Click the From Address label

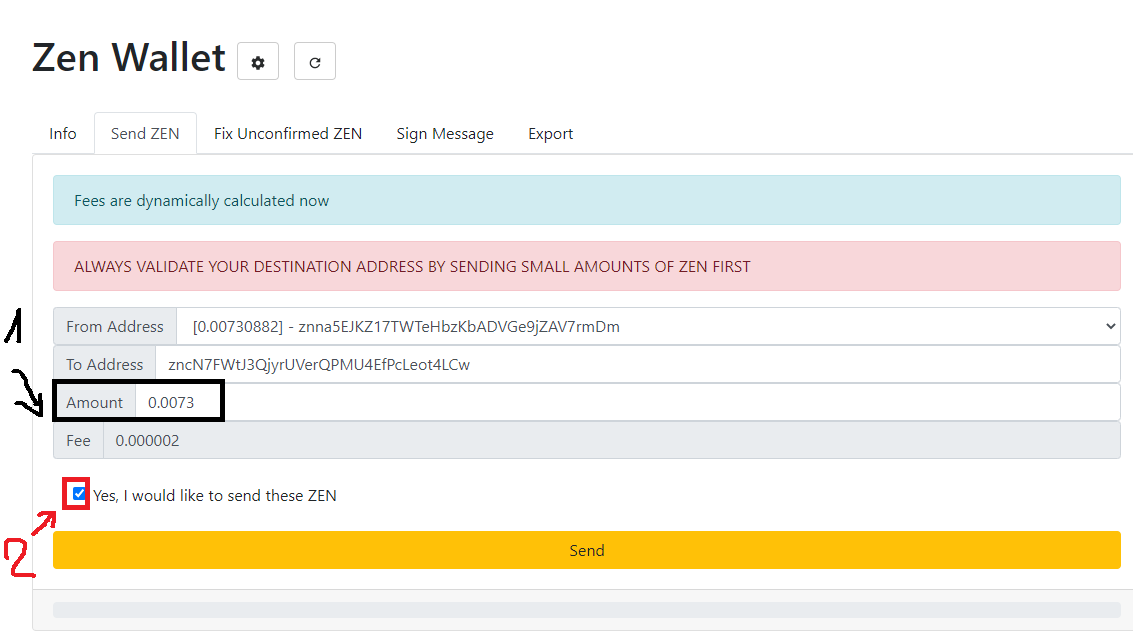(x=115, y=327)
